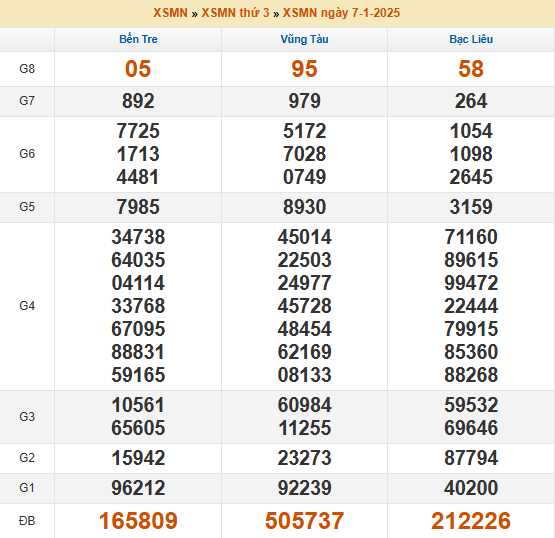This screenshot has width=555, height=538.
Task: Click G2 result 15942
Action: tap(138, 458)
